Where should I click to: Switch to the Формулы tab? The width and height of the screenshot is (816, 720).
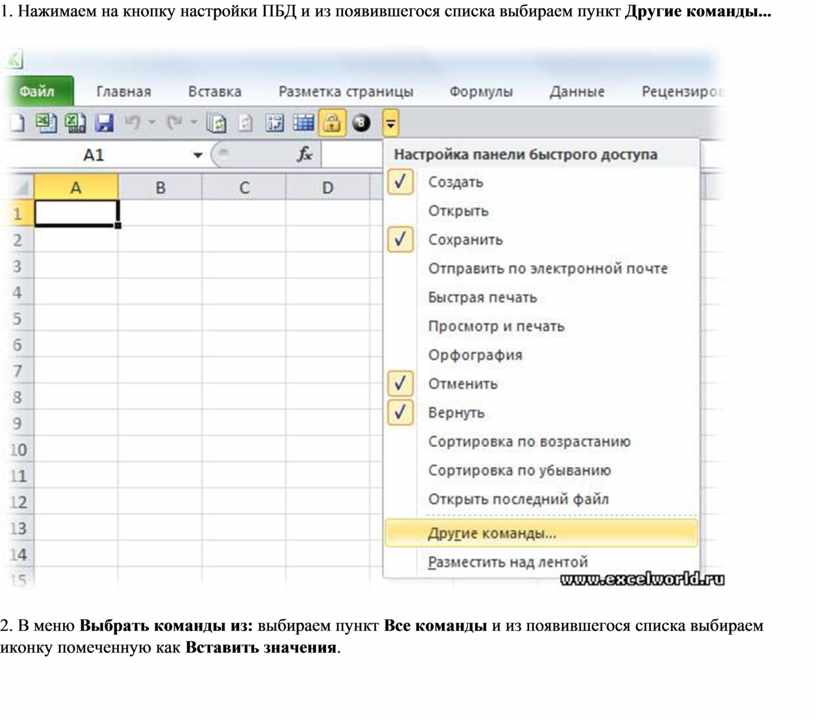tap(481, 92)
